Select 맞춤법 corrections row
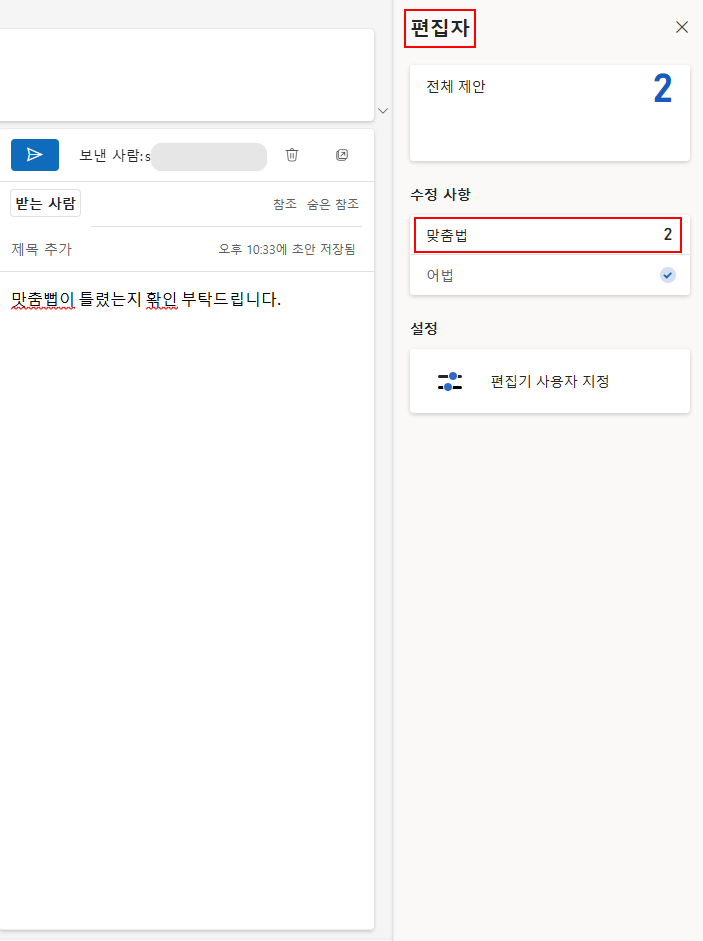The image size is (703, 941). (x=549, y=235)
